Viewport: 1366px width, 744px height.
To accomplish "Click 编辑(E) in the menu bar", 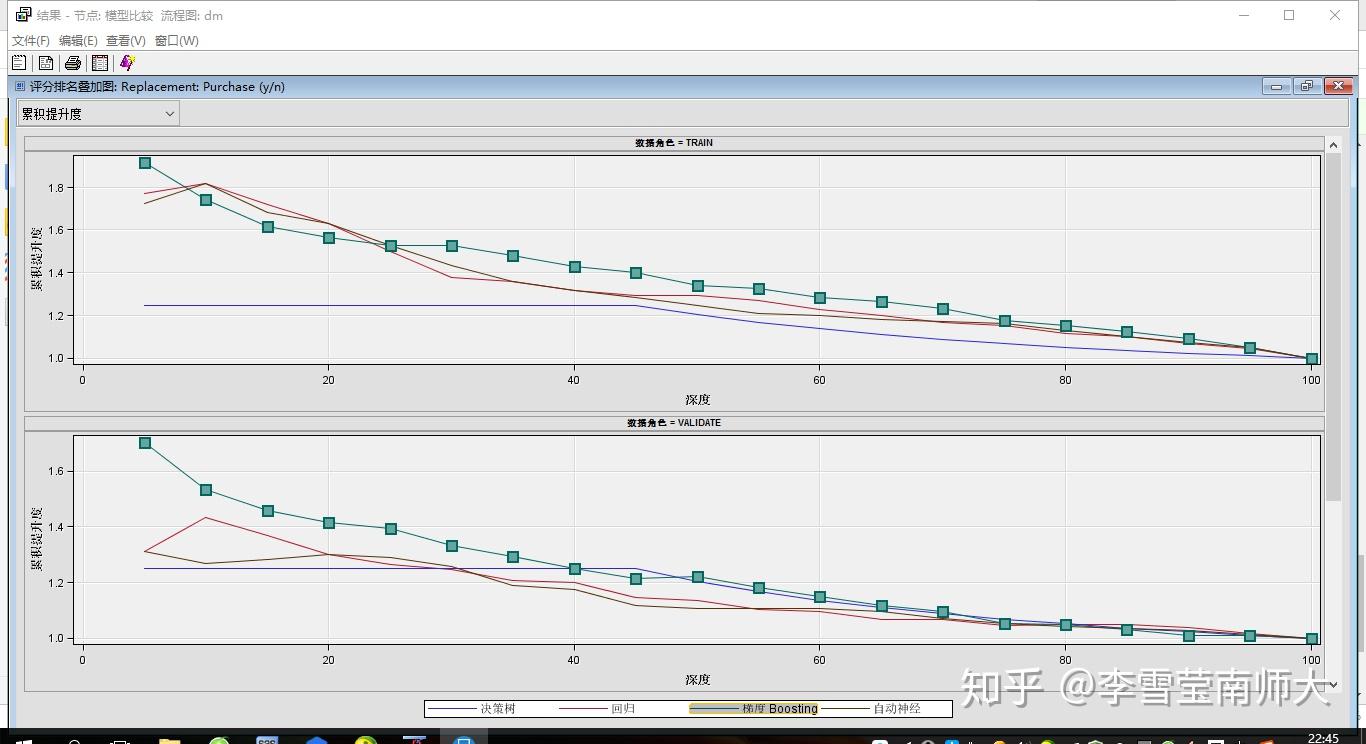I will [x=77, y=40].
